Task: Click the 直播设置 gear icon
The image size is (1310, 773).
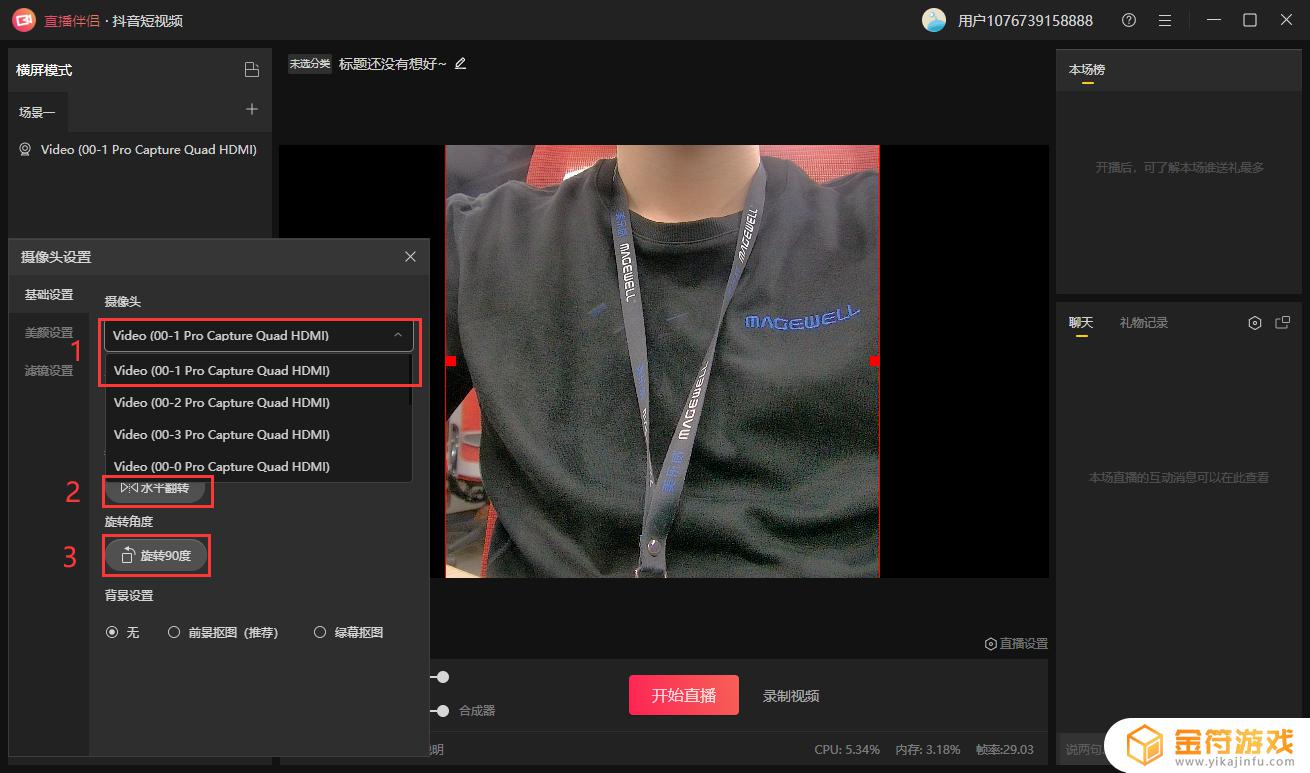Action: point(991,644)
